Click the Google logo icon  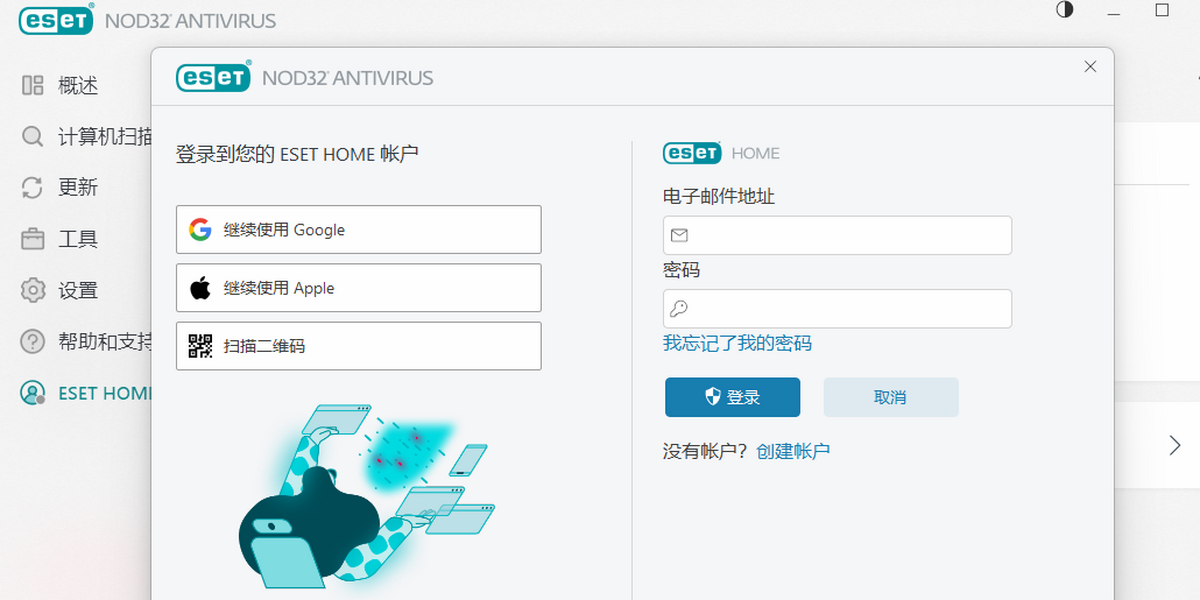200,230
